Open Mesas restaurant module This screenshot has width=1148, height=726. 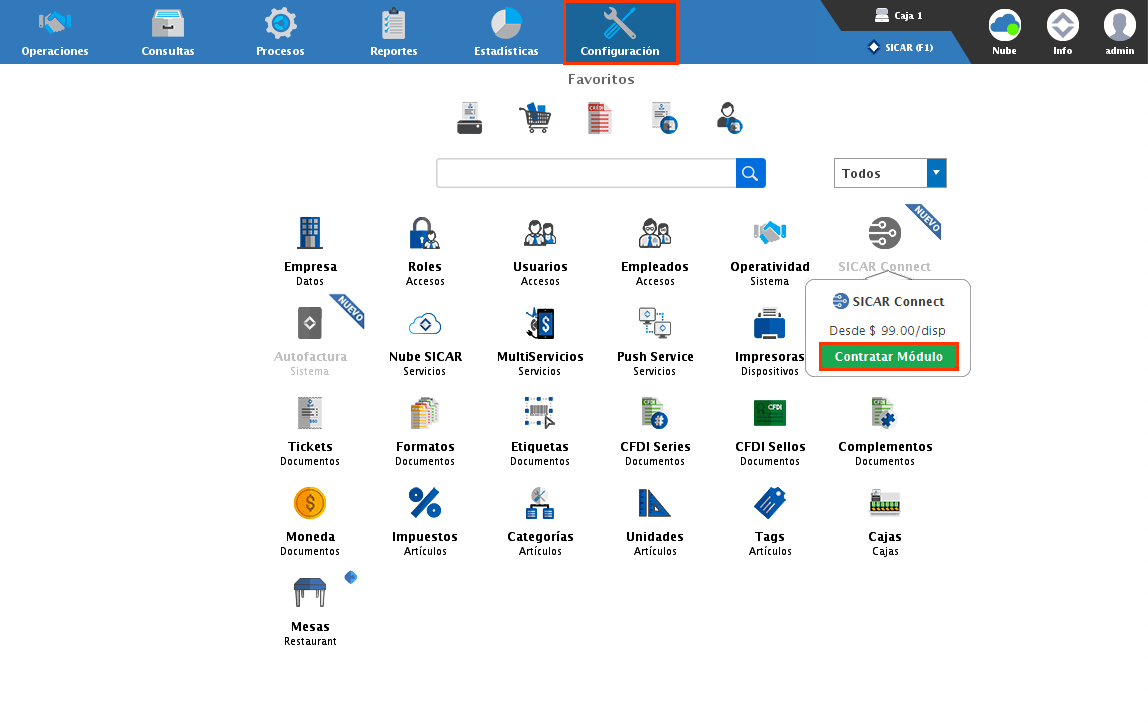point(310,594)
